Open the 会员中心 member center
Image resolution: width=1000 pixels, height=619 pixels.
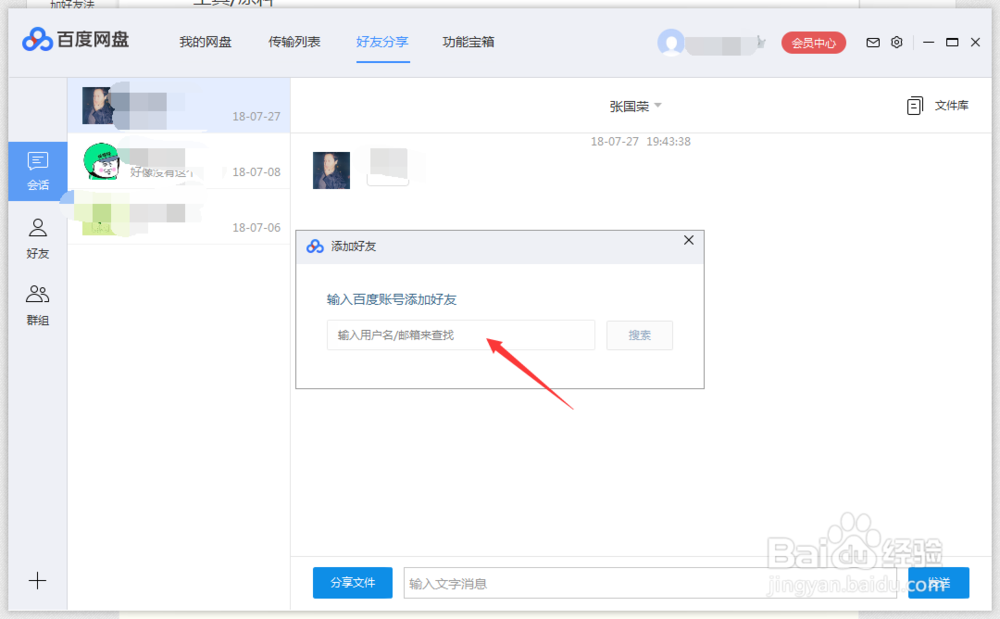pyautogui.click(x=813, y=42)
